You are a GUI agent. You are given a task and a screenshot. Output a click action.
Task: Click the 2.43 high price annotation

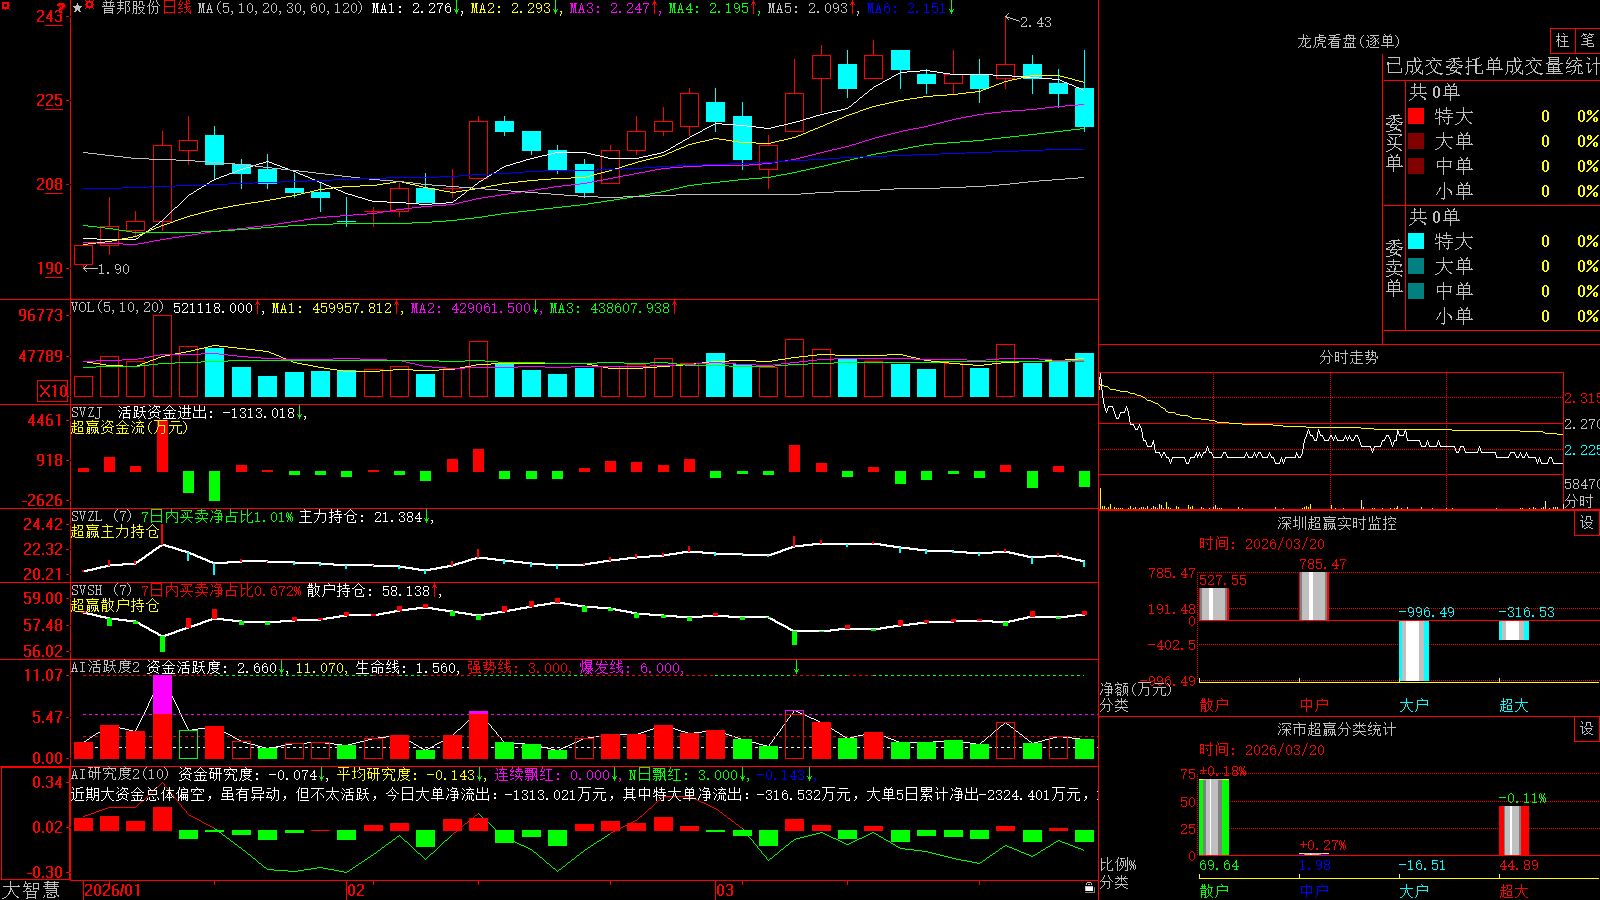(1036, 22)
